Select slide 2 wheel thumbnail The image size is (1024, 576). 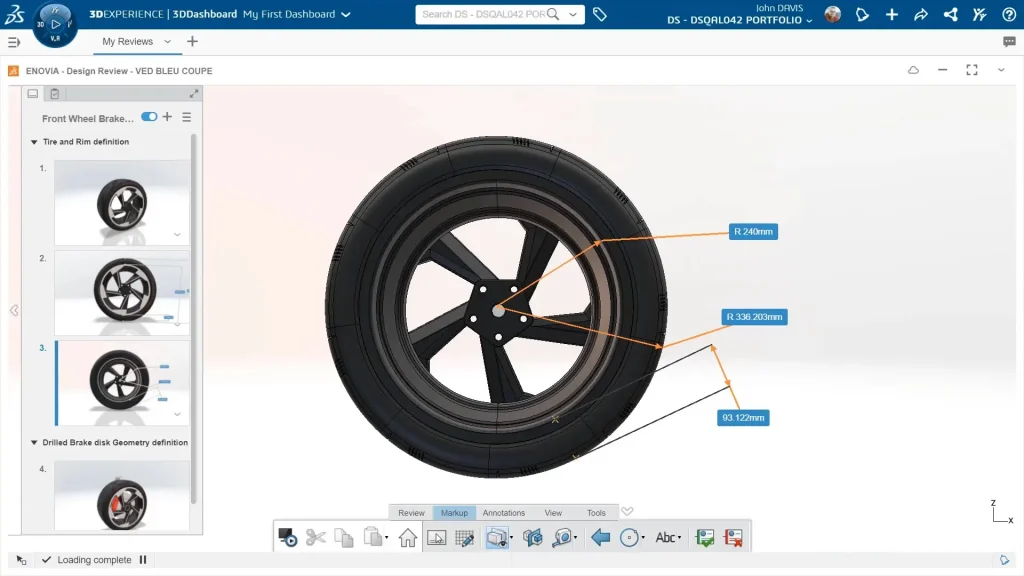click(121, 291)
